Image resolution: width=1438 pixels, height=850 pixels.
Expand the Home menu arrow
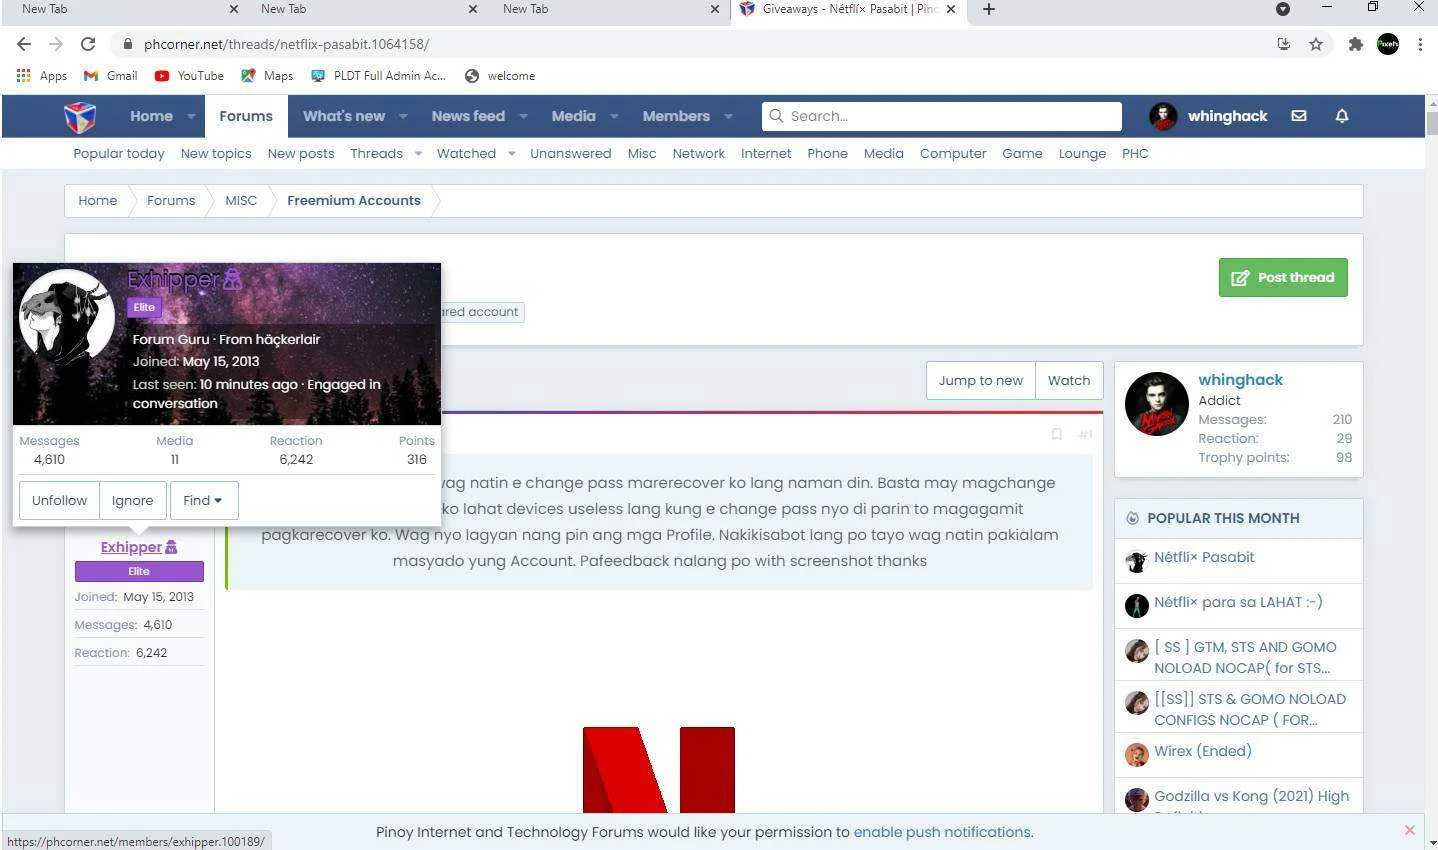point(190,116)
